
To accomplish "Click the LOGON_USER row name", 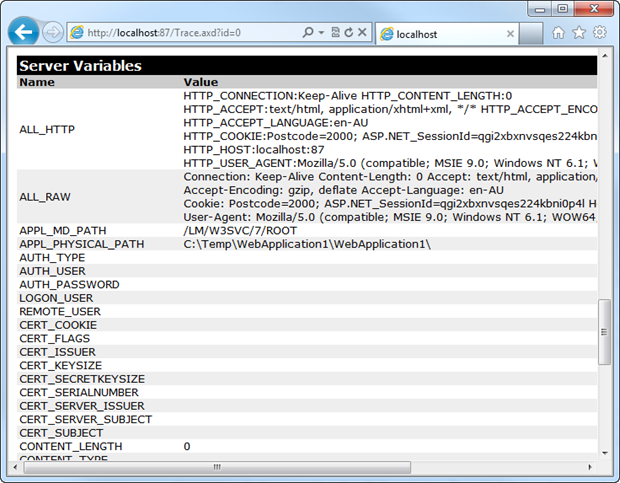I will [x=56, y=298].
